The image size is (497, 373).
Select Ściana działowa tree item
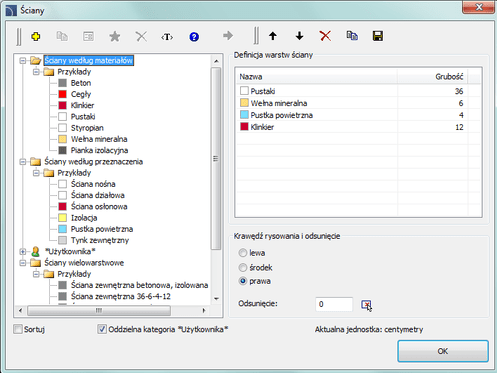tap(98, 195)
